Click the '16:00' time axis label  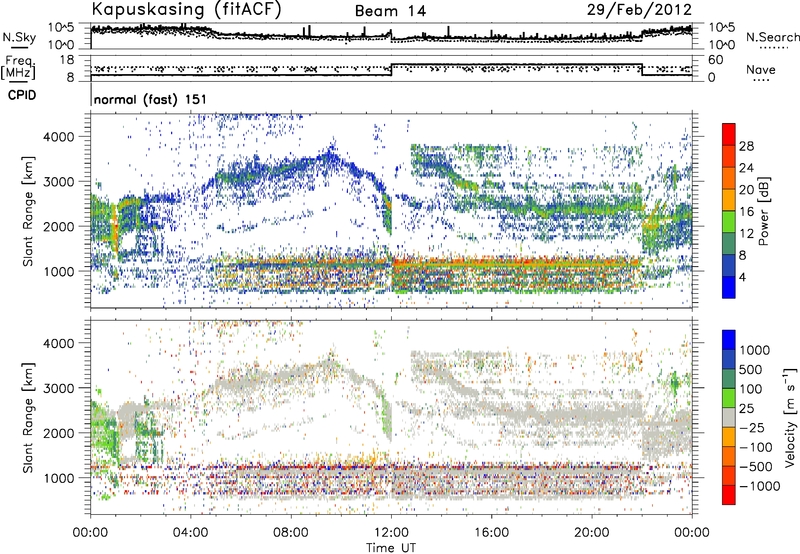tap(491, 532)
